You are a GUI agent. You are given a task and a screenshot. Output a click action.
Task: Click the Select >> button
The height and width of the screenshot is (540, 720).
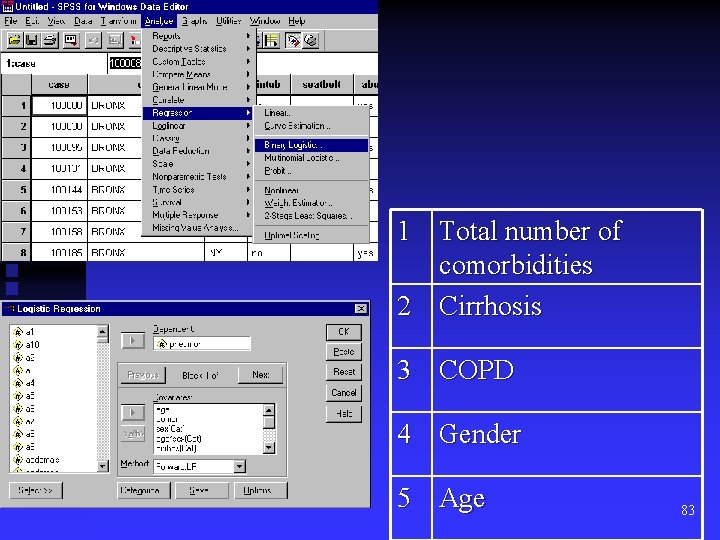pos(36,490)
